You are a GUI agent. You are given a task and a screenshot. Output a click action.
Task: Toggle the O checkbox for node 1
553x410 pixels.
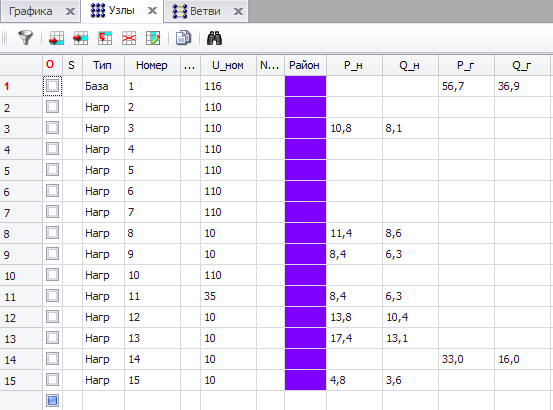(x=53, y=86)
